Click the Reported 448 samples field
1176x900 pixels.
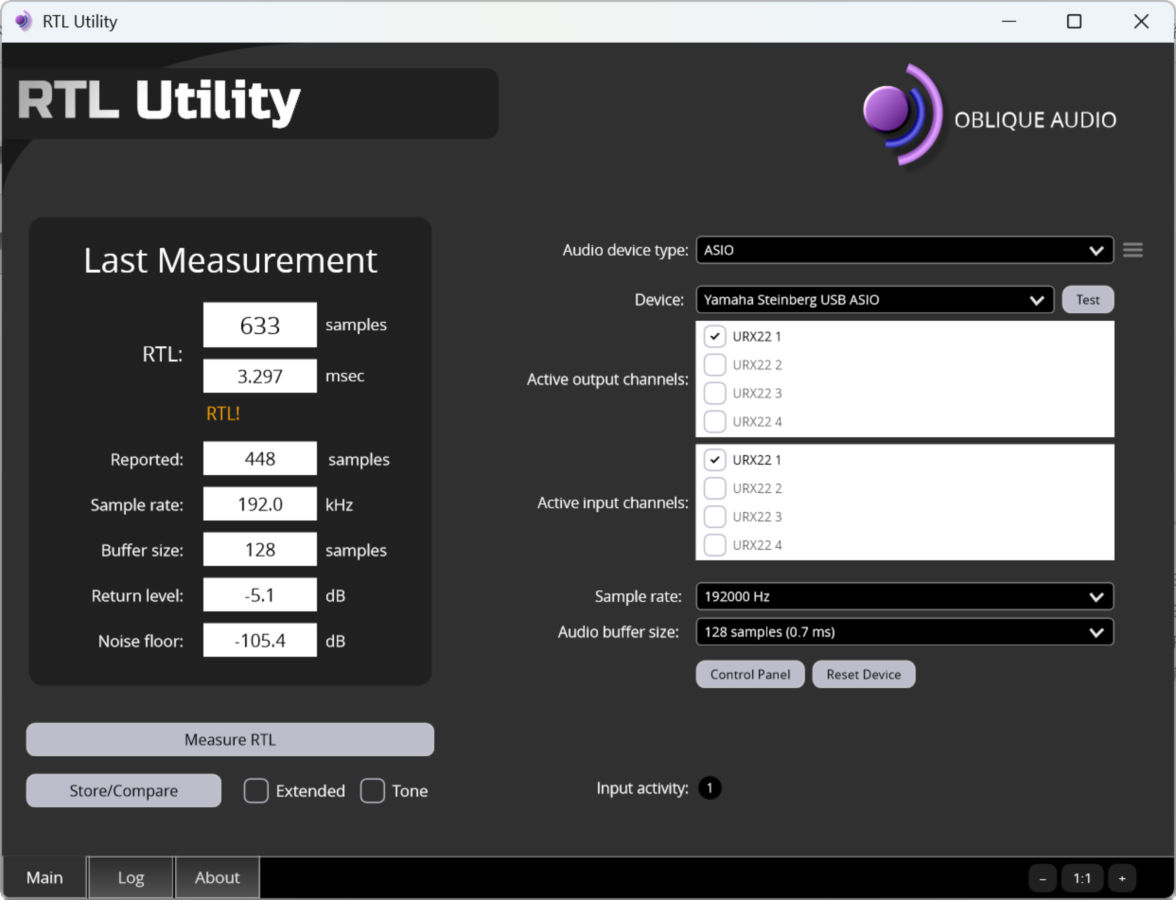[x=260, y=459]
